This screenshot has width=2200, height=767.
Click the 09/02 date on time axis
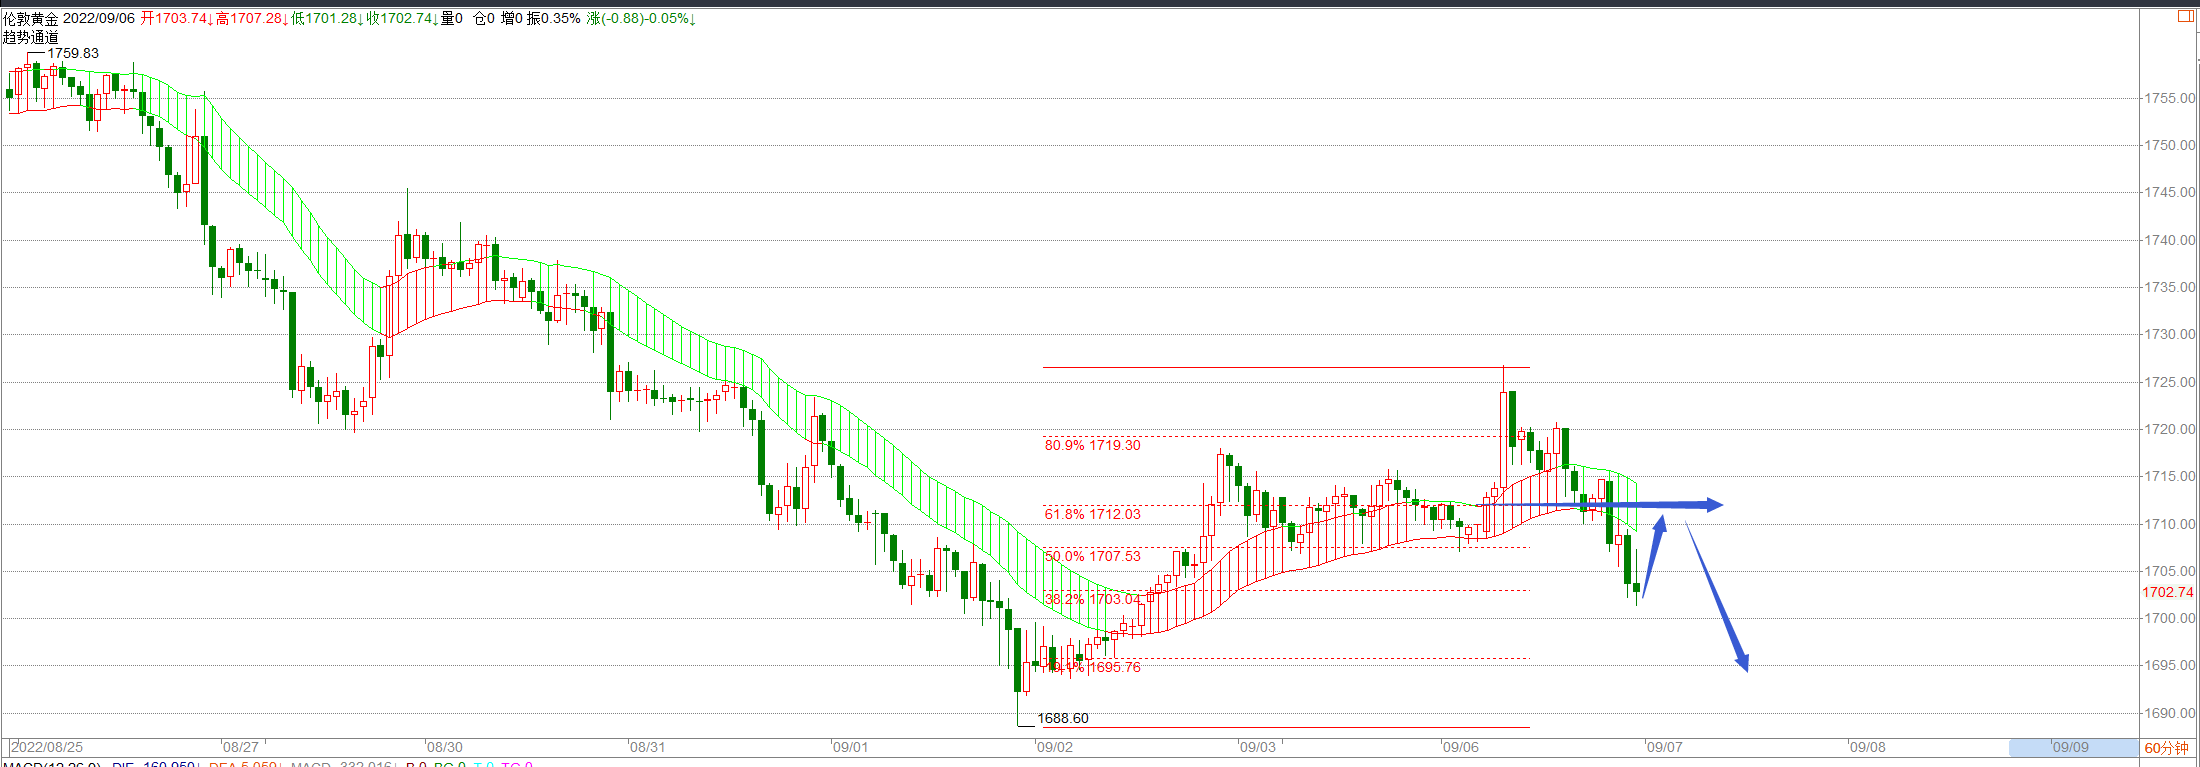point(1055,747)
